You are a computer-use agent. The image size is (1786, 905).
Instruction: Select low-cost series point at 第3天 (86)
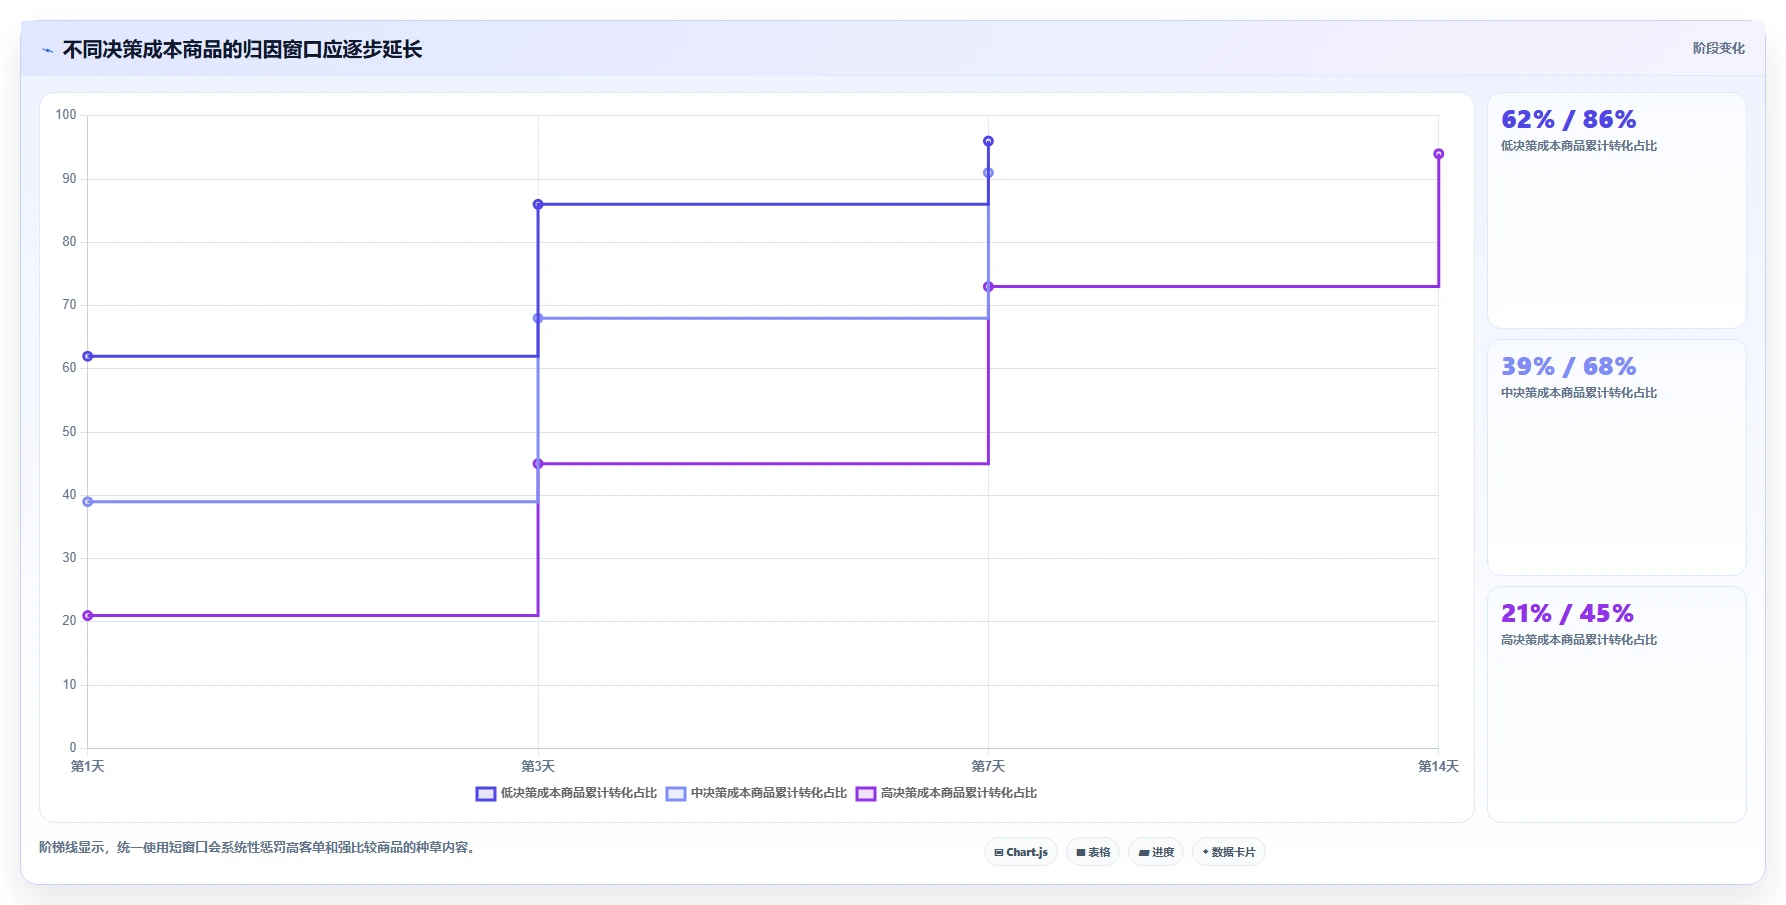point(538,204)
